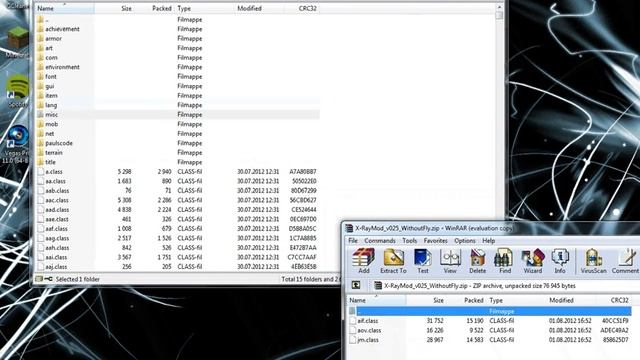
Task: Select aae.class file row
Action: tap(178, 219)
